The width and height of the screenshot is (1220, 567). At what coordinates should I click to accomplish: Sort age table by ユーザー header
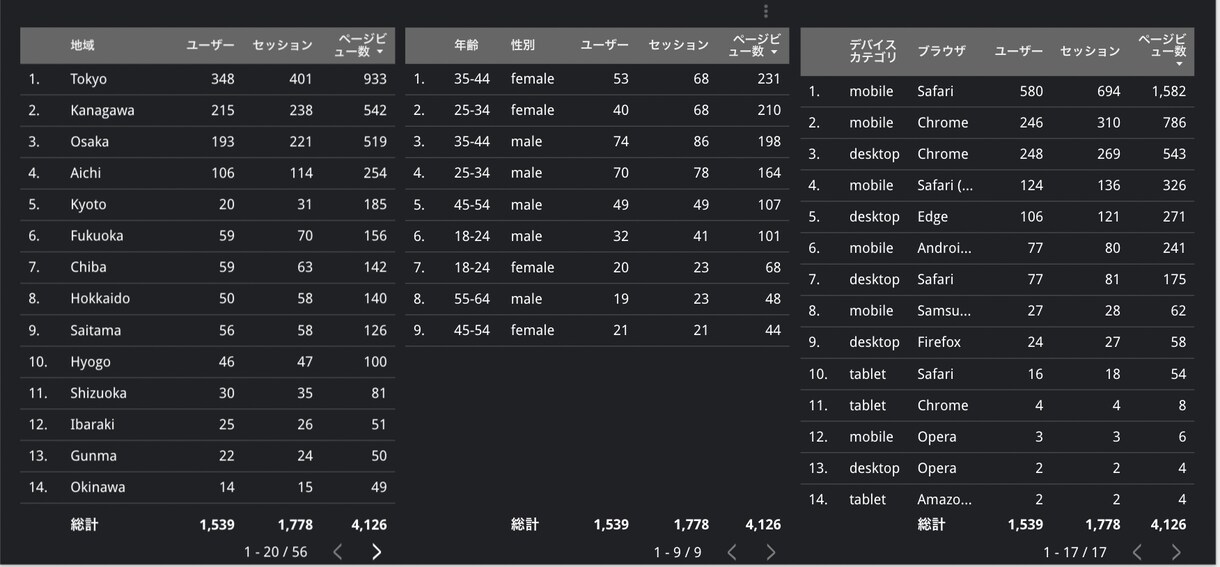click(x=605, y=45)
